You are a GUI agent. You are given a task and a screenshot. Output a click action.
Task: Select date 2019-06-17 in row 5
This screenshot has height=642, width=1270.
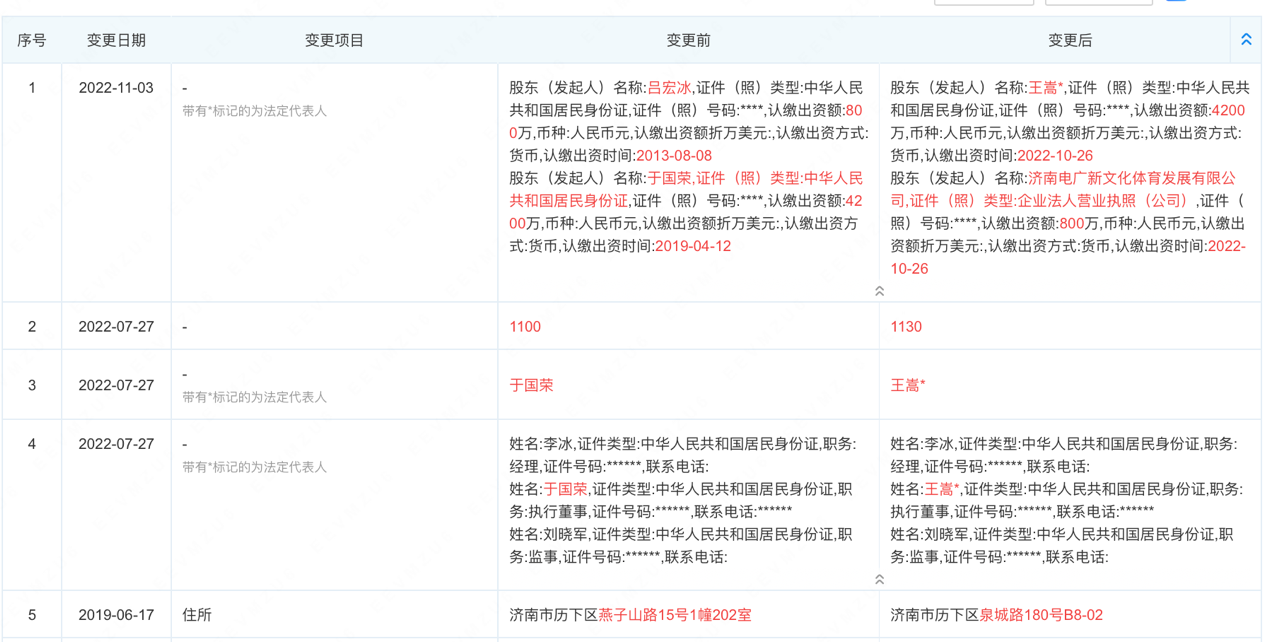tap(116, 615)
